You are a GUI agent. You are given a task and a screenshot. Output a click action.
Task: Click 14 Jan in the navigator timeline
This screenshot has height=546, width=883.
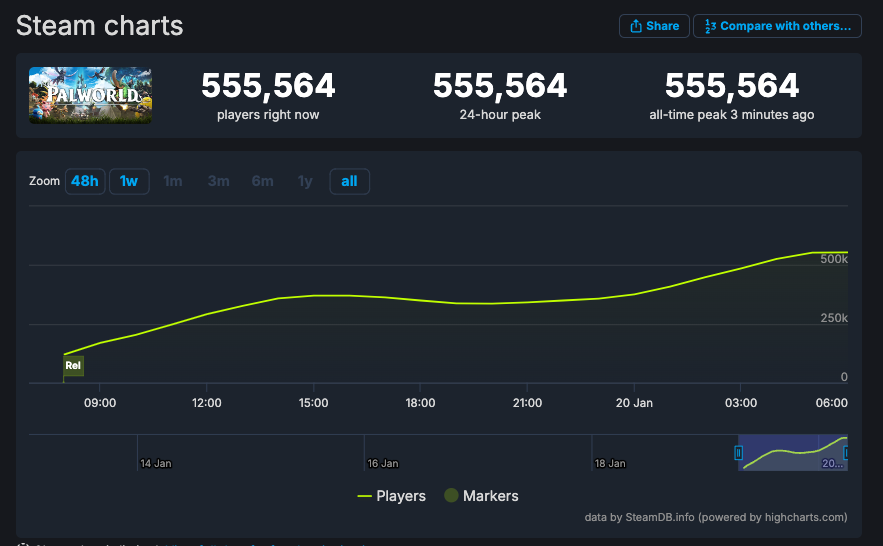pos(155,463)
